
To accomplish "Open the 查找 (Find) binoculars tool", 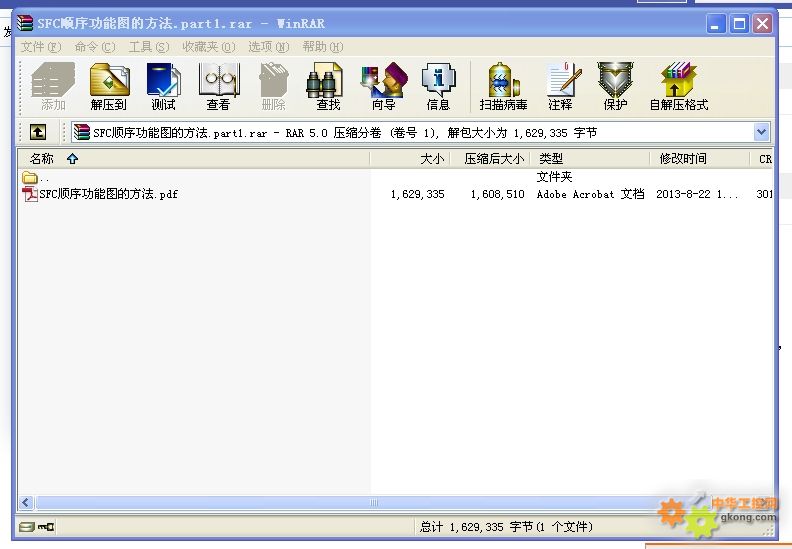I will coord(328,86).
